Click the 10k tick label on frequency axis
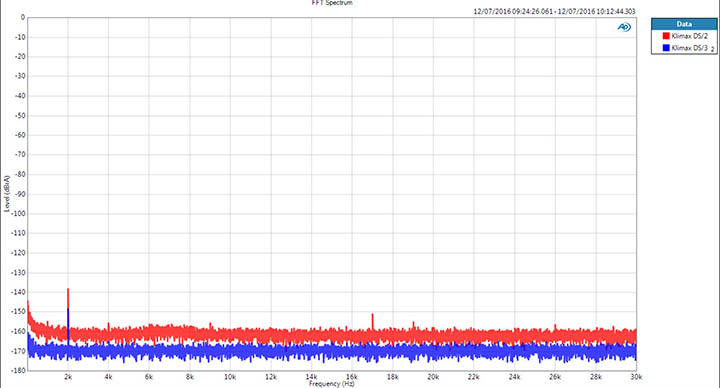The width and height of the screenshot is (720, 388). 230,377
